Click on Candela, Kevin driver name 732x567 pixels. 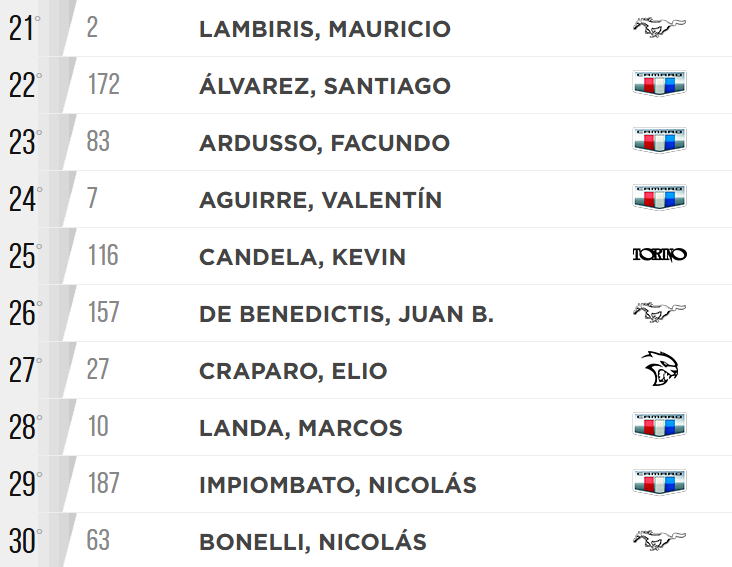tap(302, 257)
